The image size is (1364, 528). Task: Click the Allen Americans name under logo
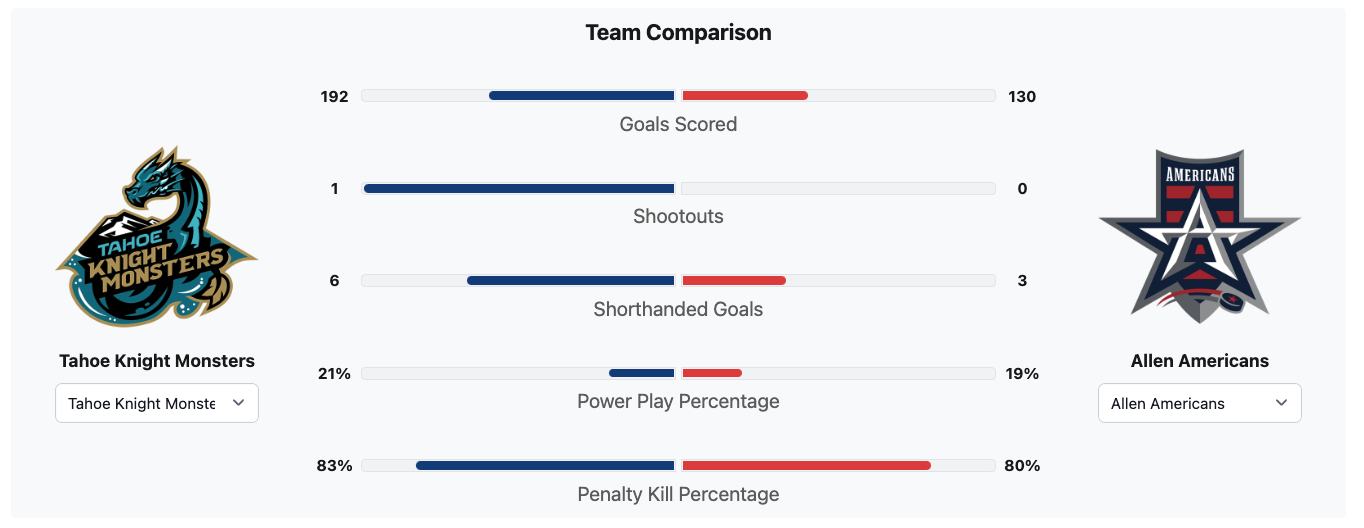pos(1199,361)
